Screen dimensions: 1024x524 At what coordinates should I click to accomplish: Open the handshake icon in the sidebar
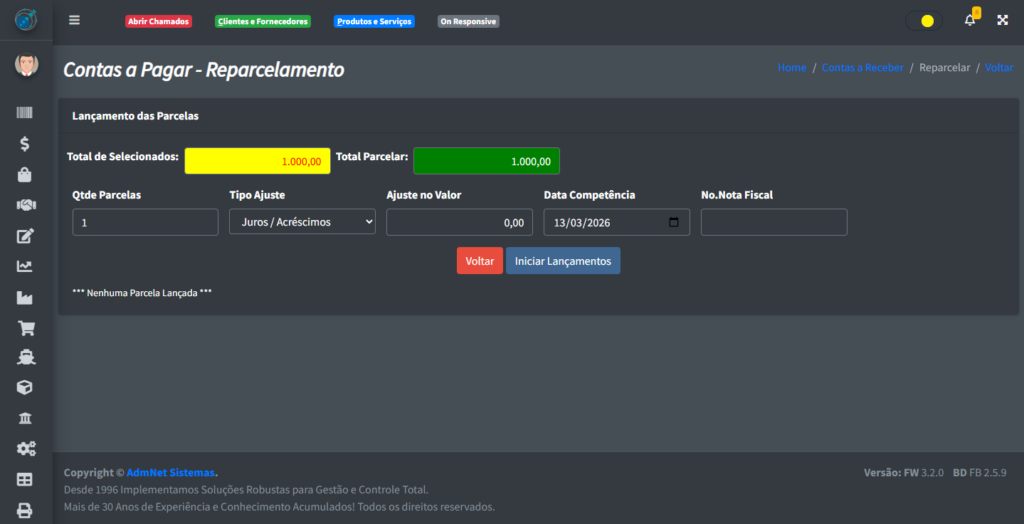(25, 205)
